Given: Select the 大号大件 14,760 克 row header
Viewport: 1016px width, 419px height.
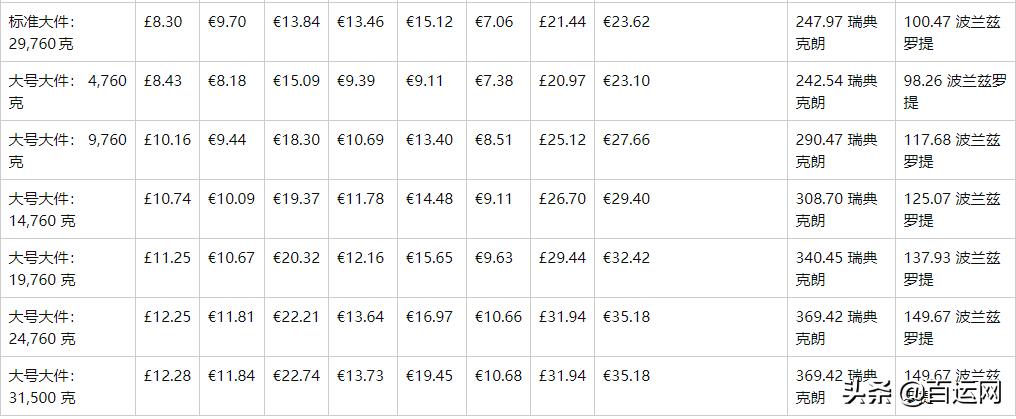Looking at the screenshot, I should [42, 209].
